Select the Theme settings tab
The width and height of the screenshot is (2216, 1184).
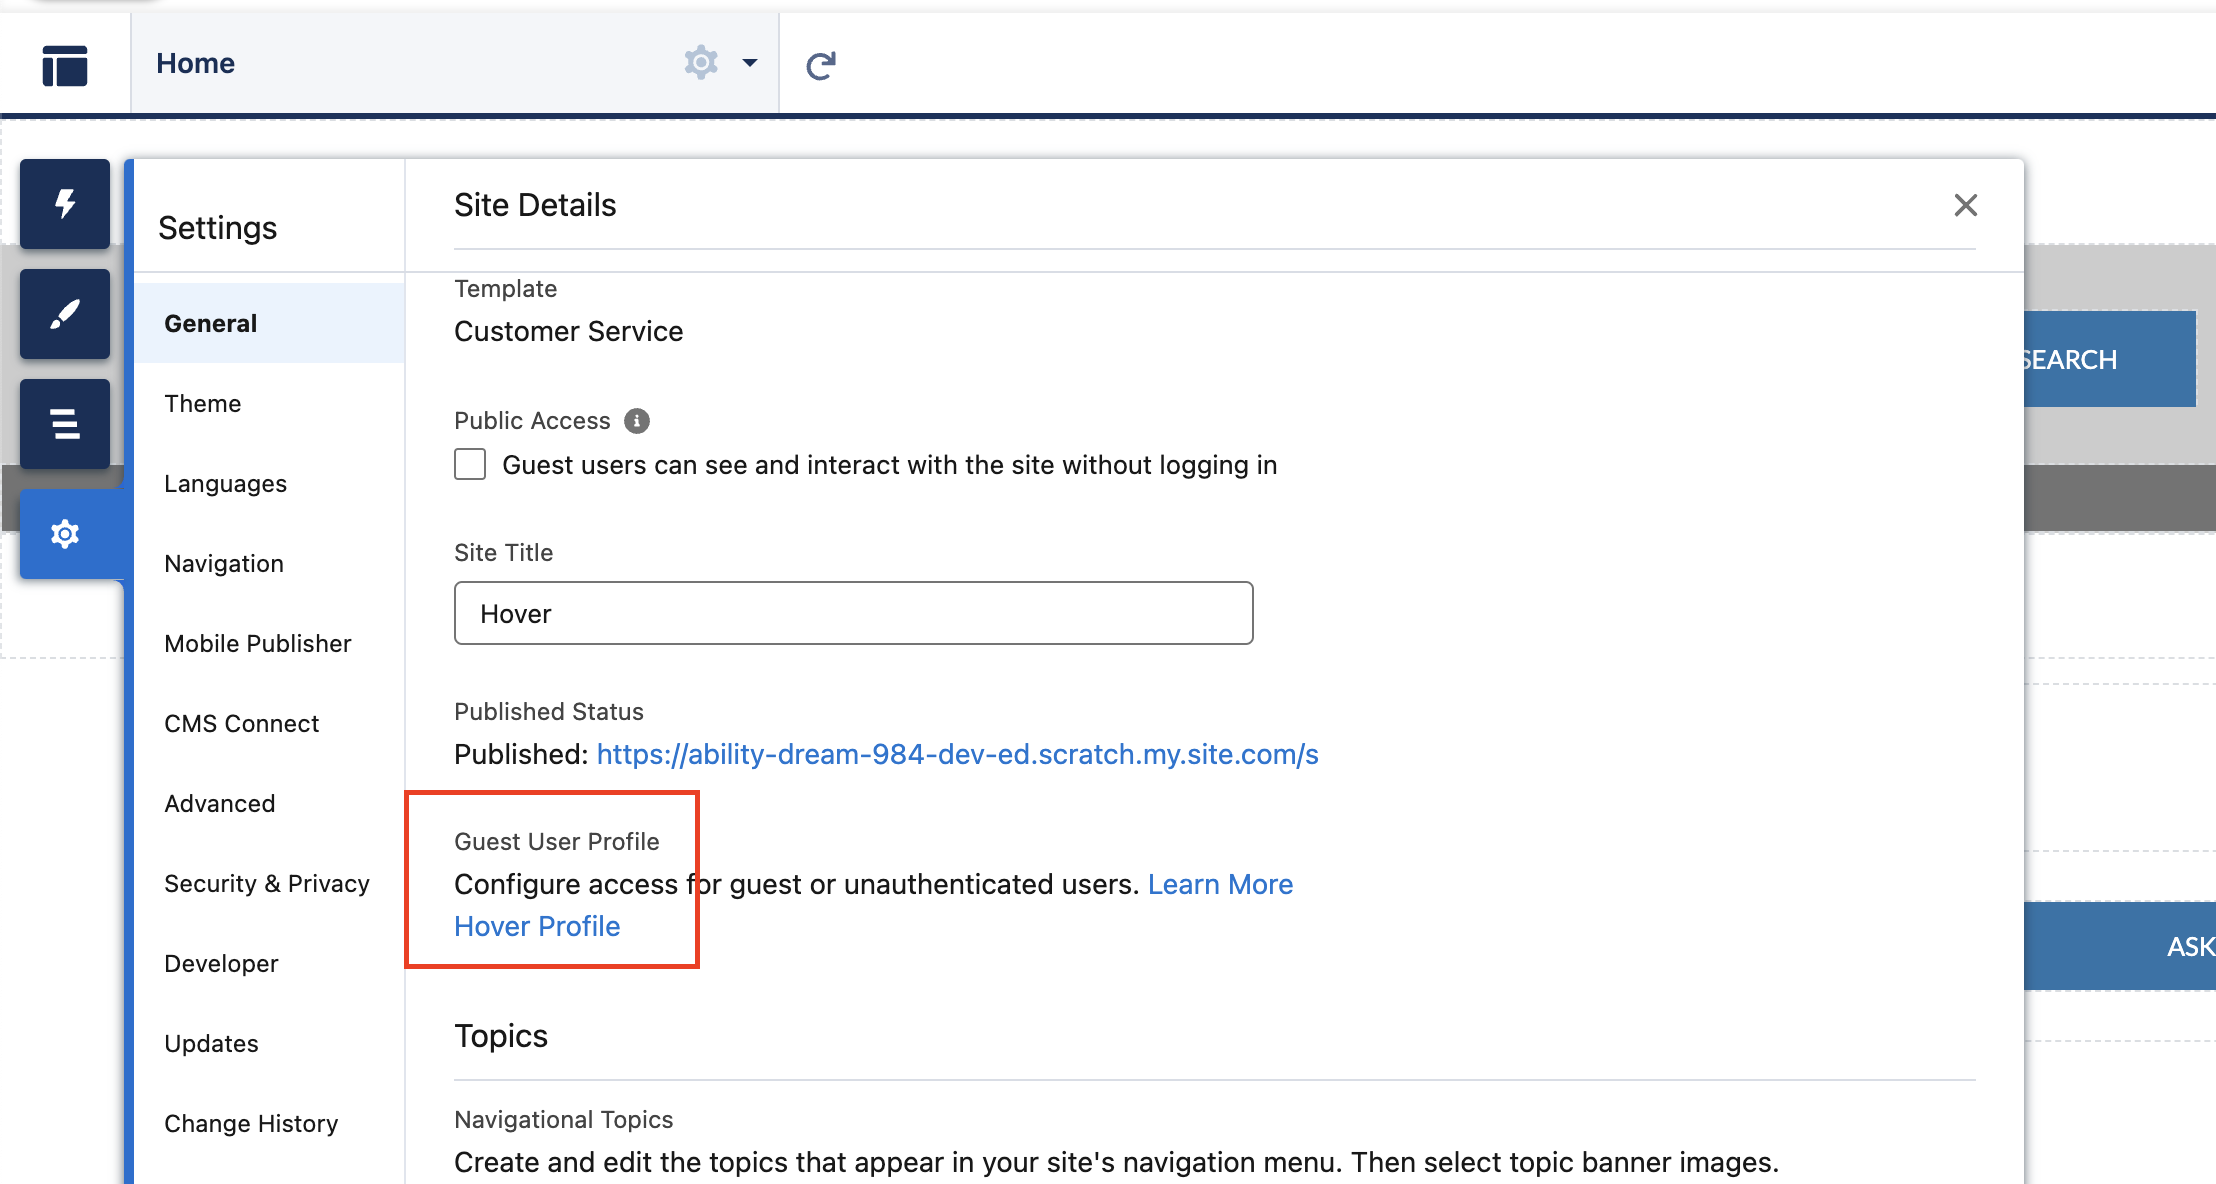coord(203,403)
